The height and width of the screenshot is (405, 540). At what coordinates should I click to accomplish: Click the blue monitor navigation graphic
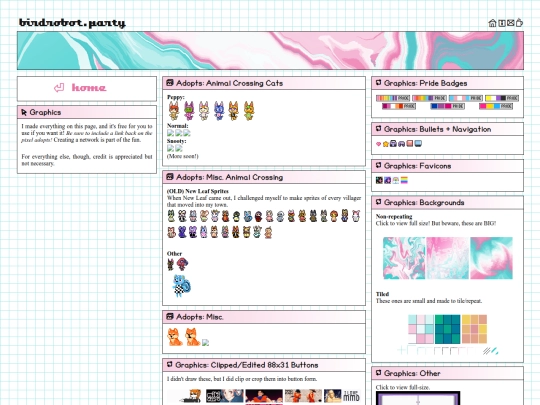point(418,143)
